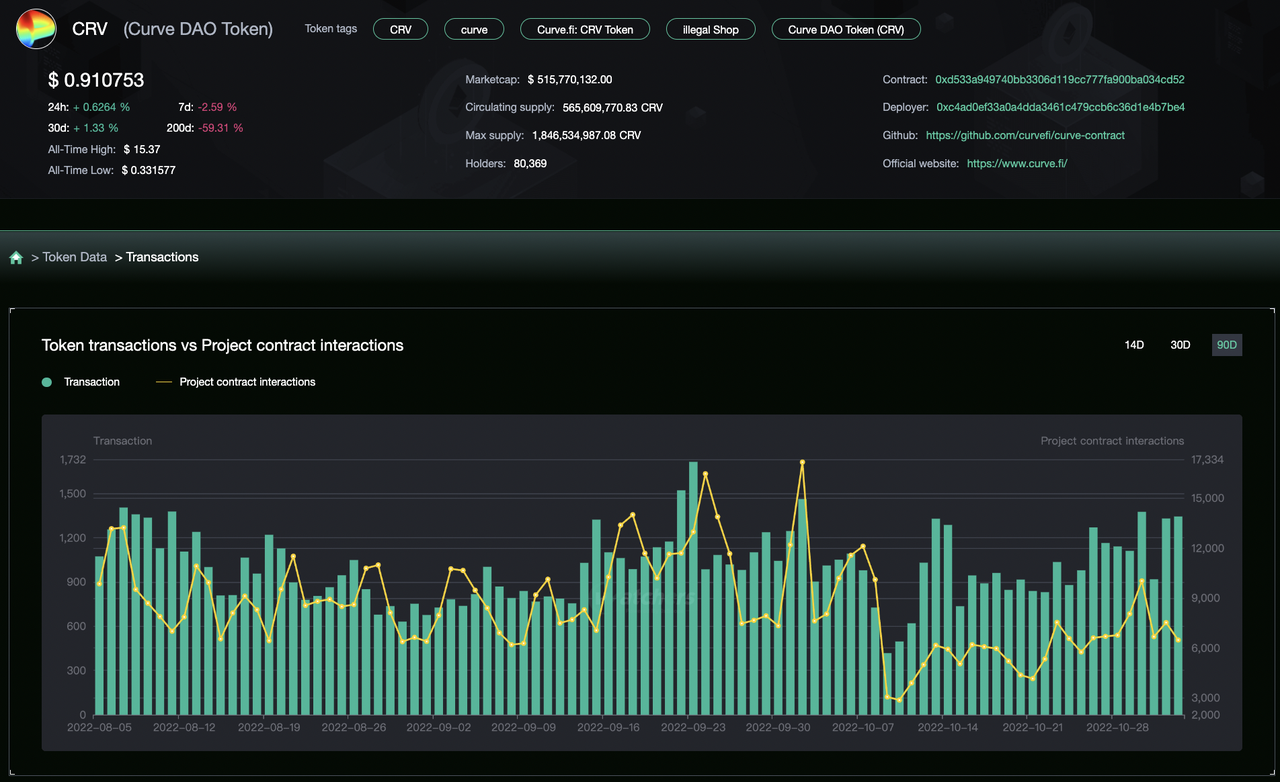Click the CRV token logo icon
Image resolution: width=1280 pixels, height=782 pixels.
[36, 29]
